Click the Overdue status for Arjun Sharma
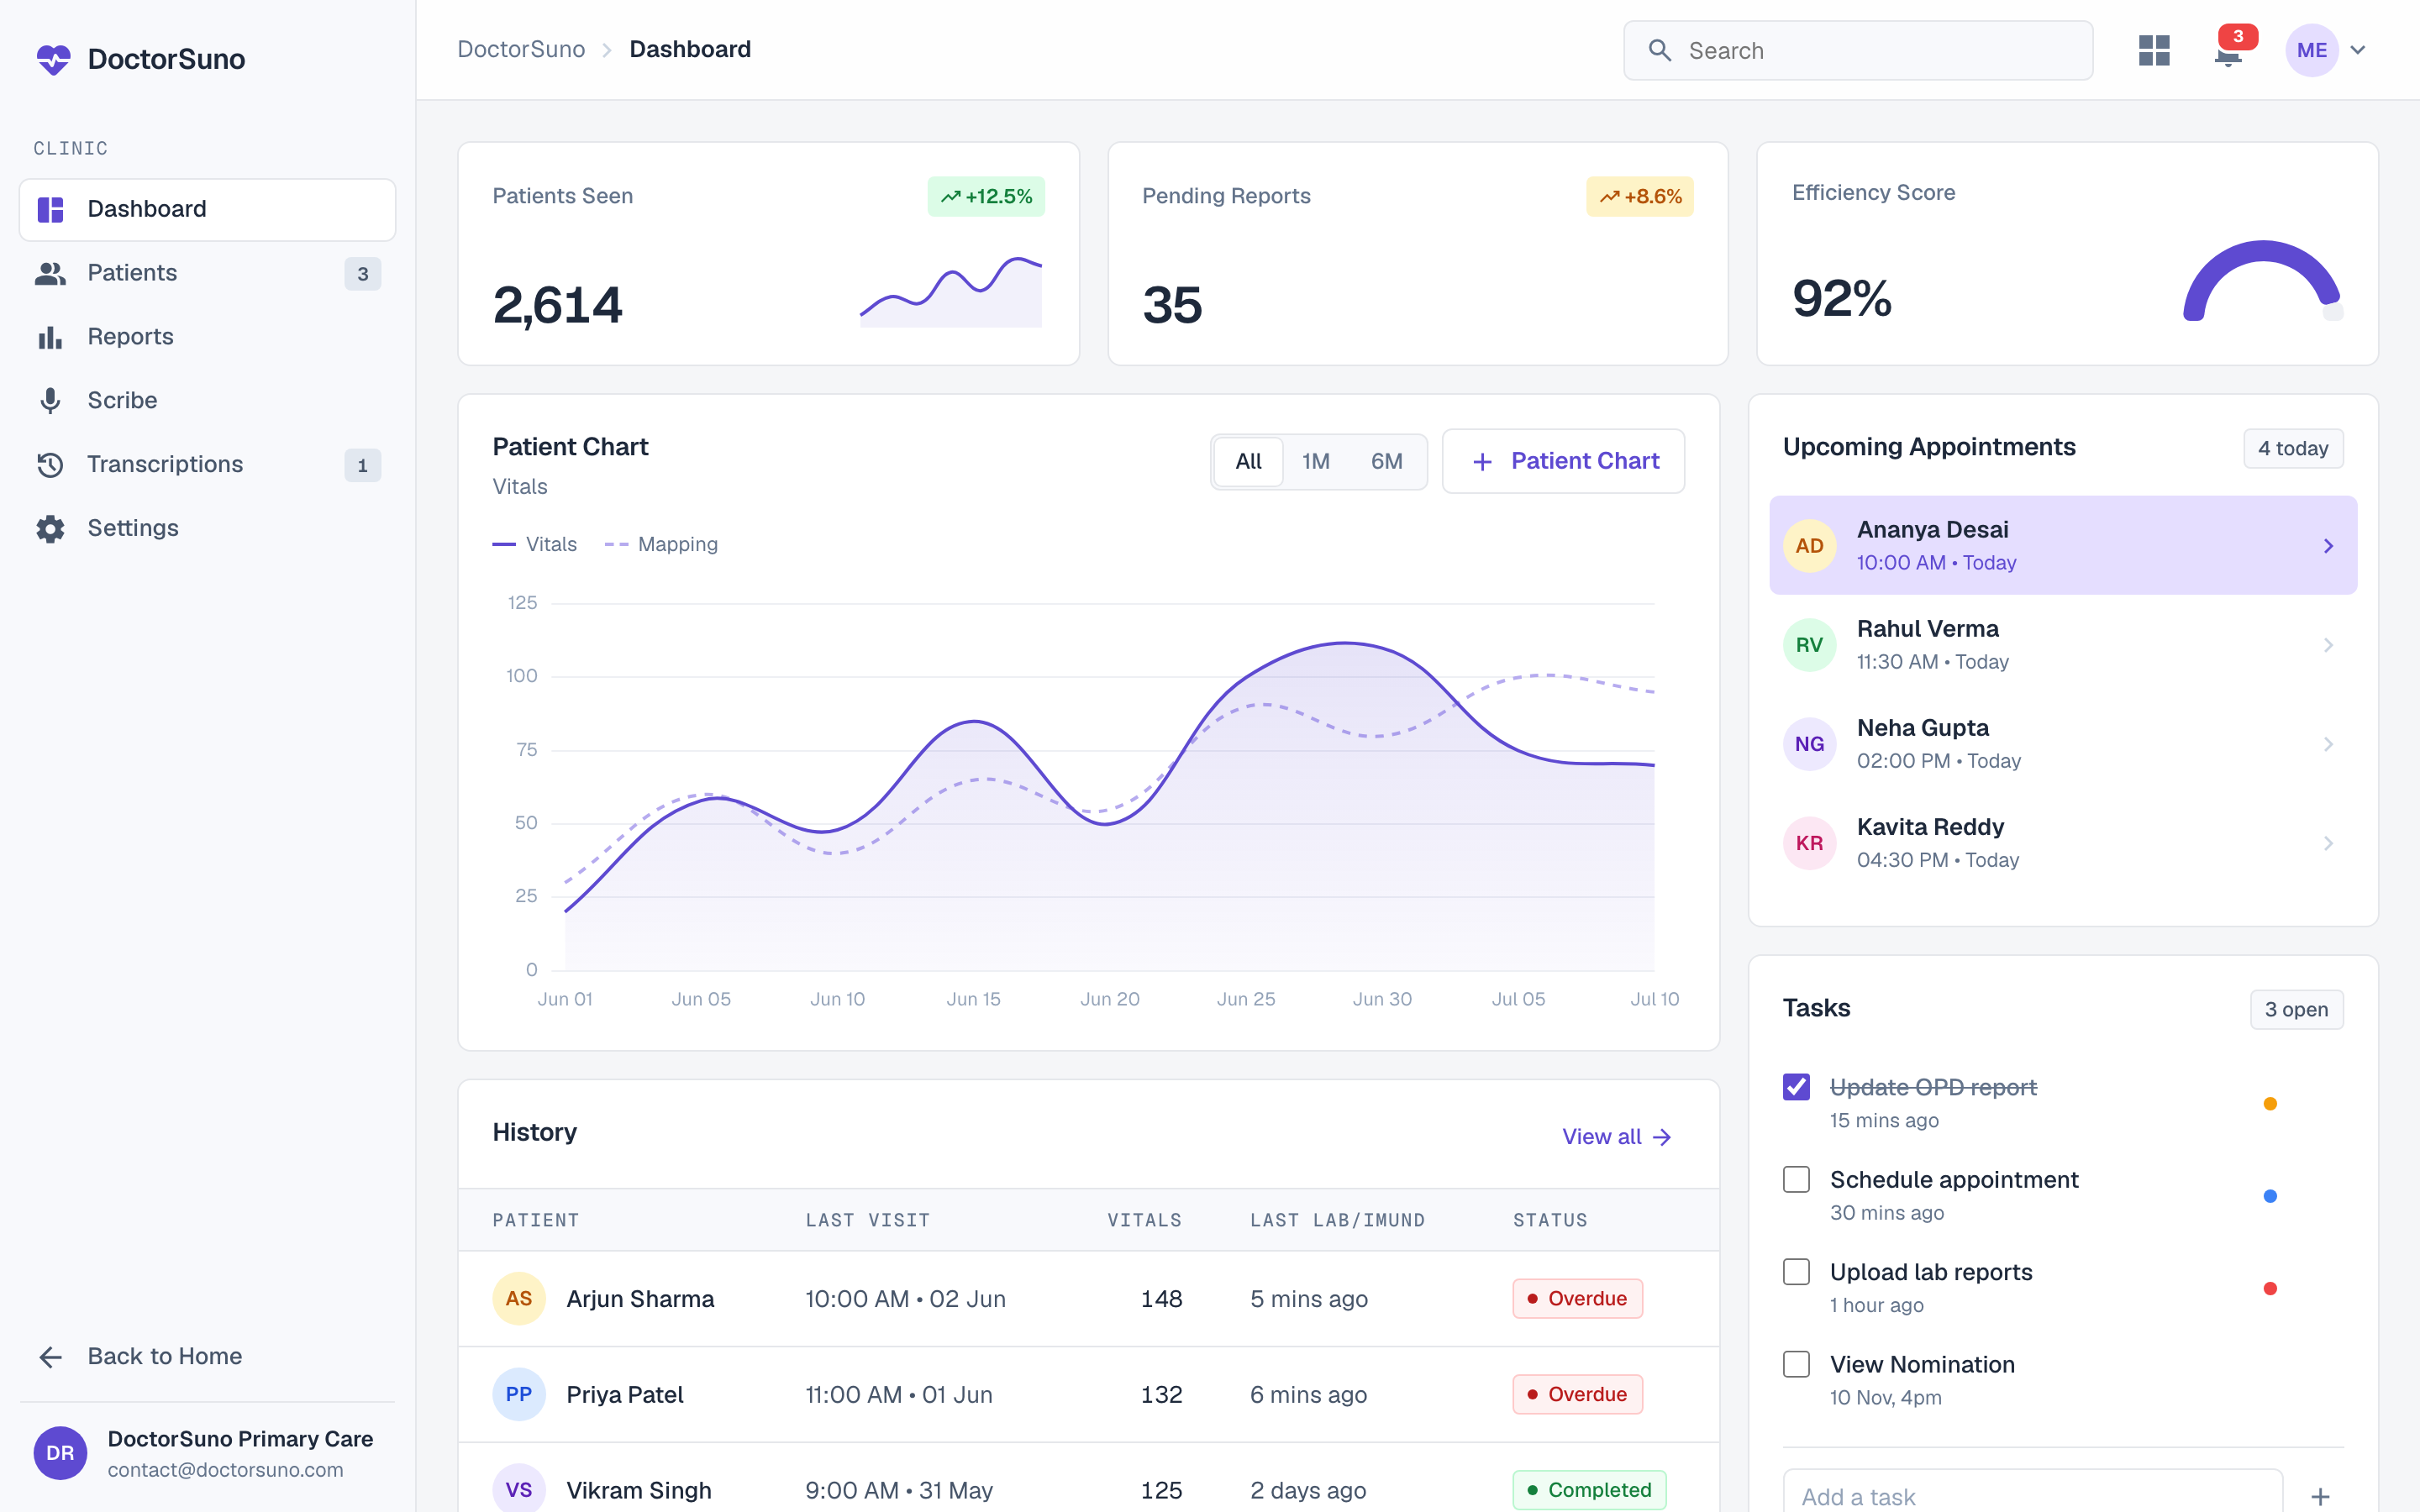Image resolution: width=2420 pixels, height=1512 pixels. 1577,1299
